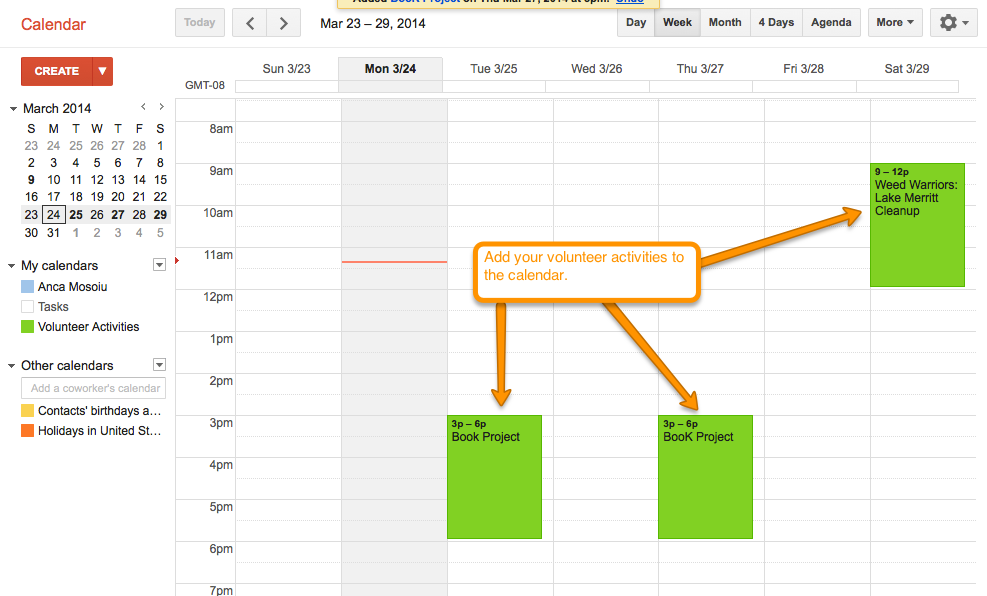Show next month in mini calendar
Screen dimensions: 987x596
[161, 107]
